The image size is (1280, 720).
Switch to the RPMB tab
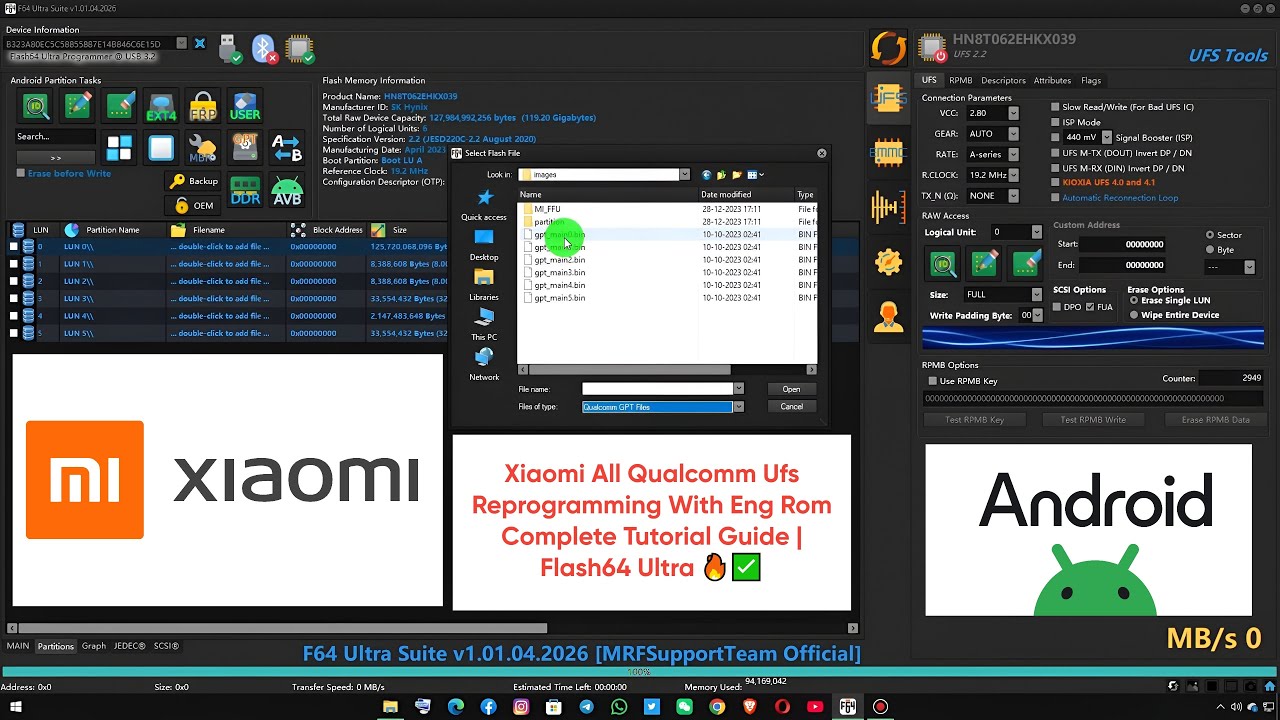pyautogui.click(x=961, y=80)
